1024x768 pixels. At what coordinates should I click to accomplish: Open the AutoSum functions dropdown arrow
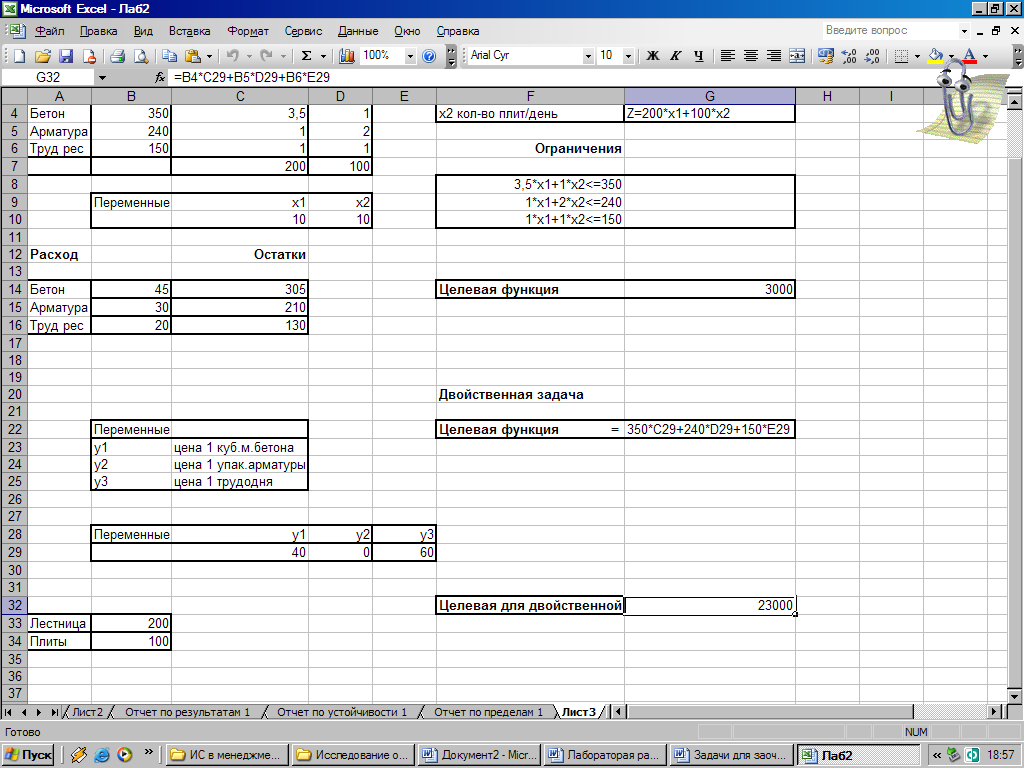click(323, 56)
